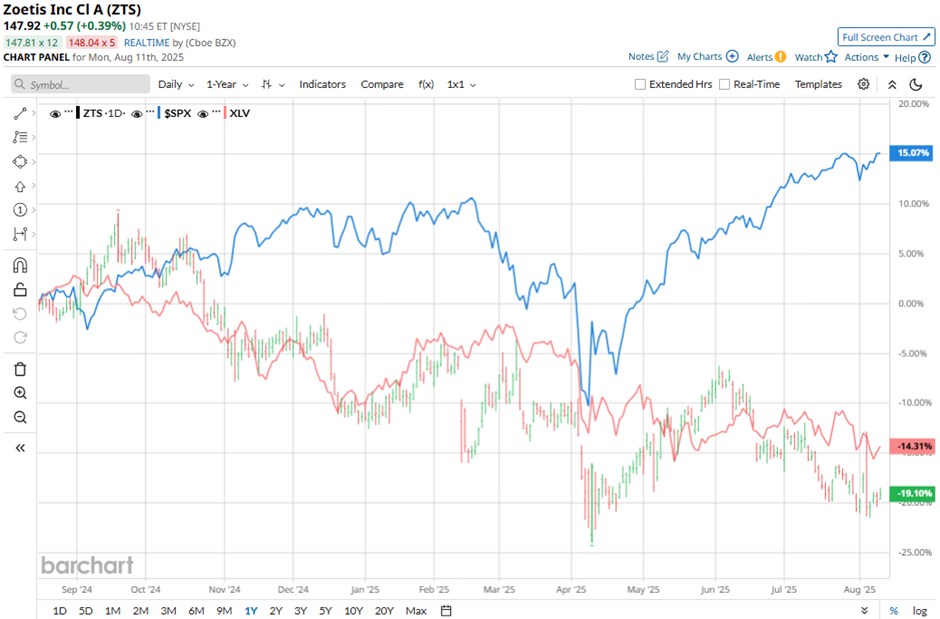The height and width of the screenshot is (619, 940).
Task: Open the calendar date range picker
Action: 446,611
